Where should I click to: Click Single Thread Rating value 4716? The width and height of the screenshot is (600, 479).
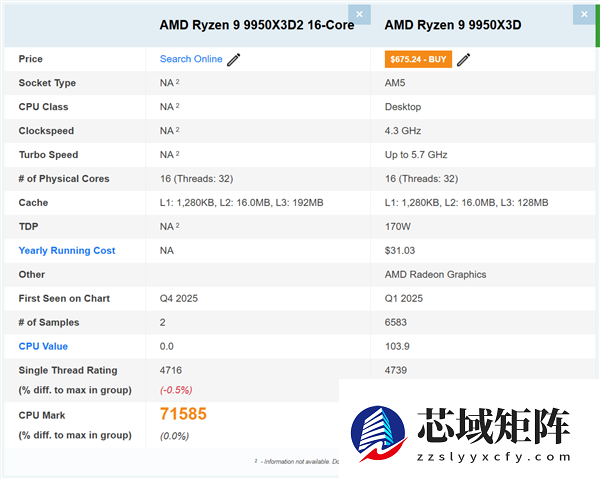[171, 370]
